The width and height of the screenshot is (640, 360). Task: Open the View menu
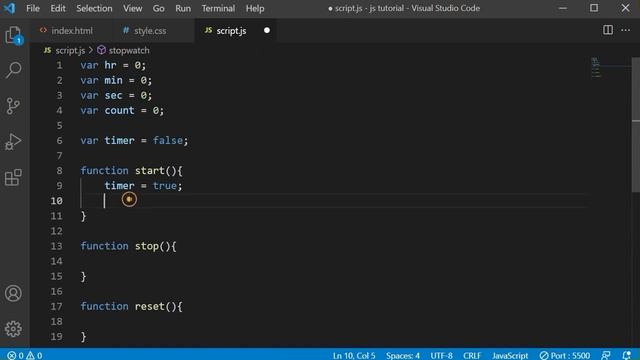point(133,8)
